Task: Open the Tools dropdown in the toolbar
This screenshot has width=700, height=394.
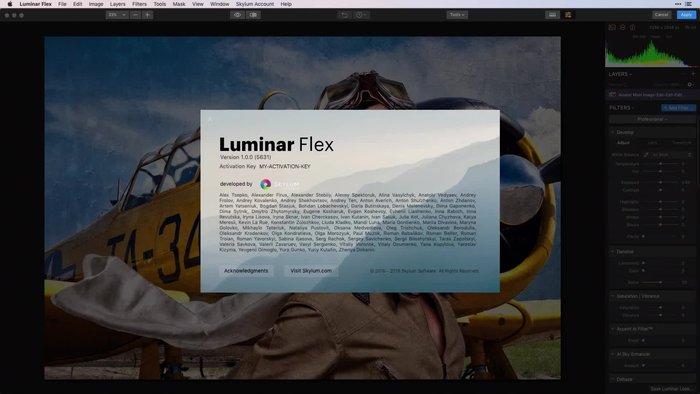Action: (x=457, y=15)
